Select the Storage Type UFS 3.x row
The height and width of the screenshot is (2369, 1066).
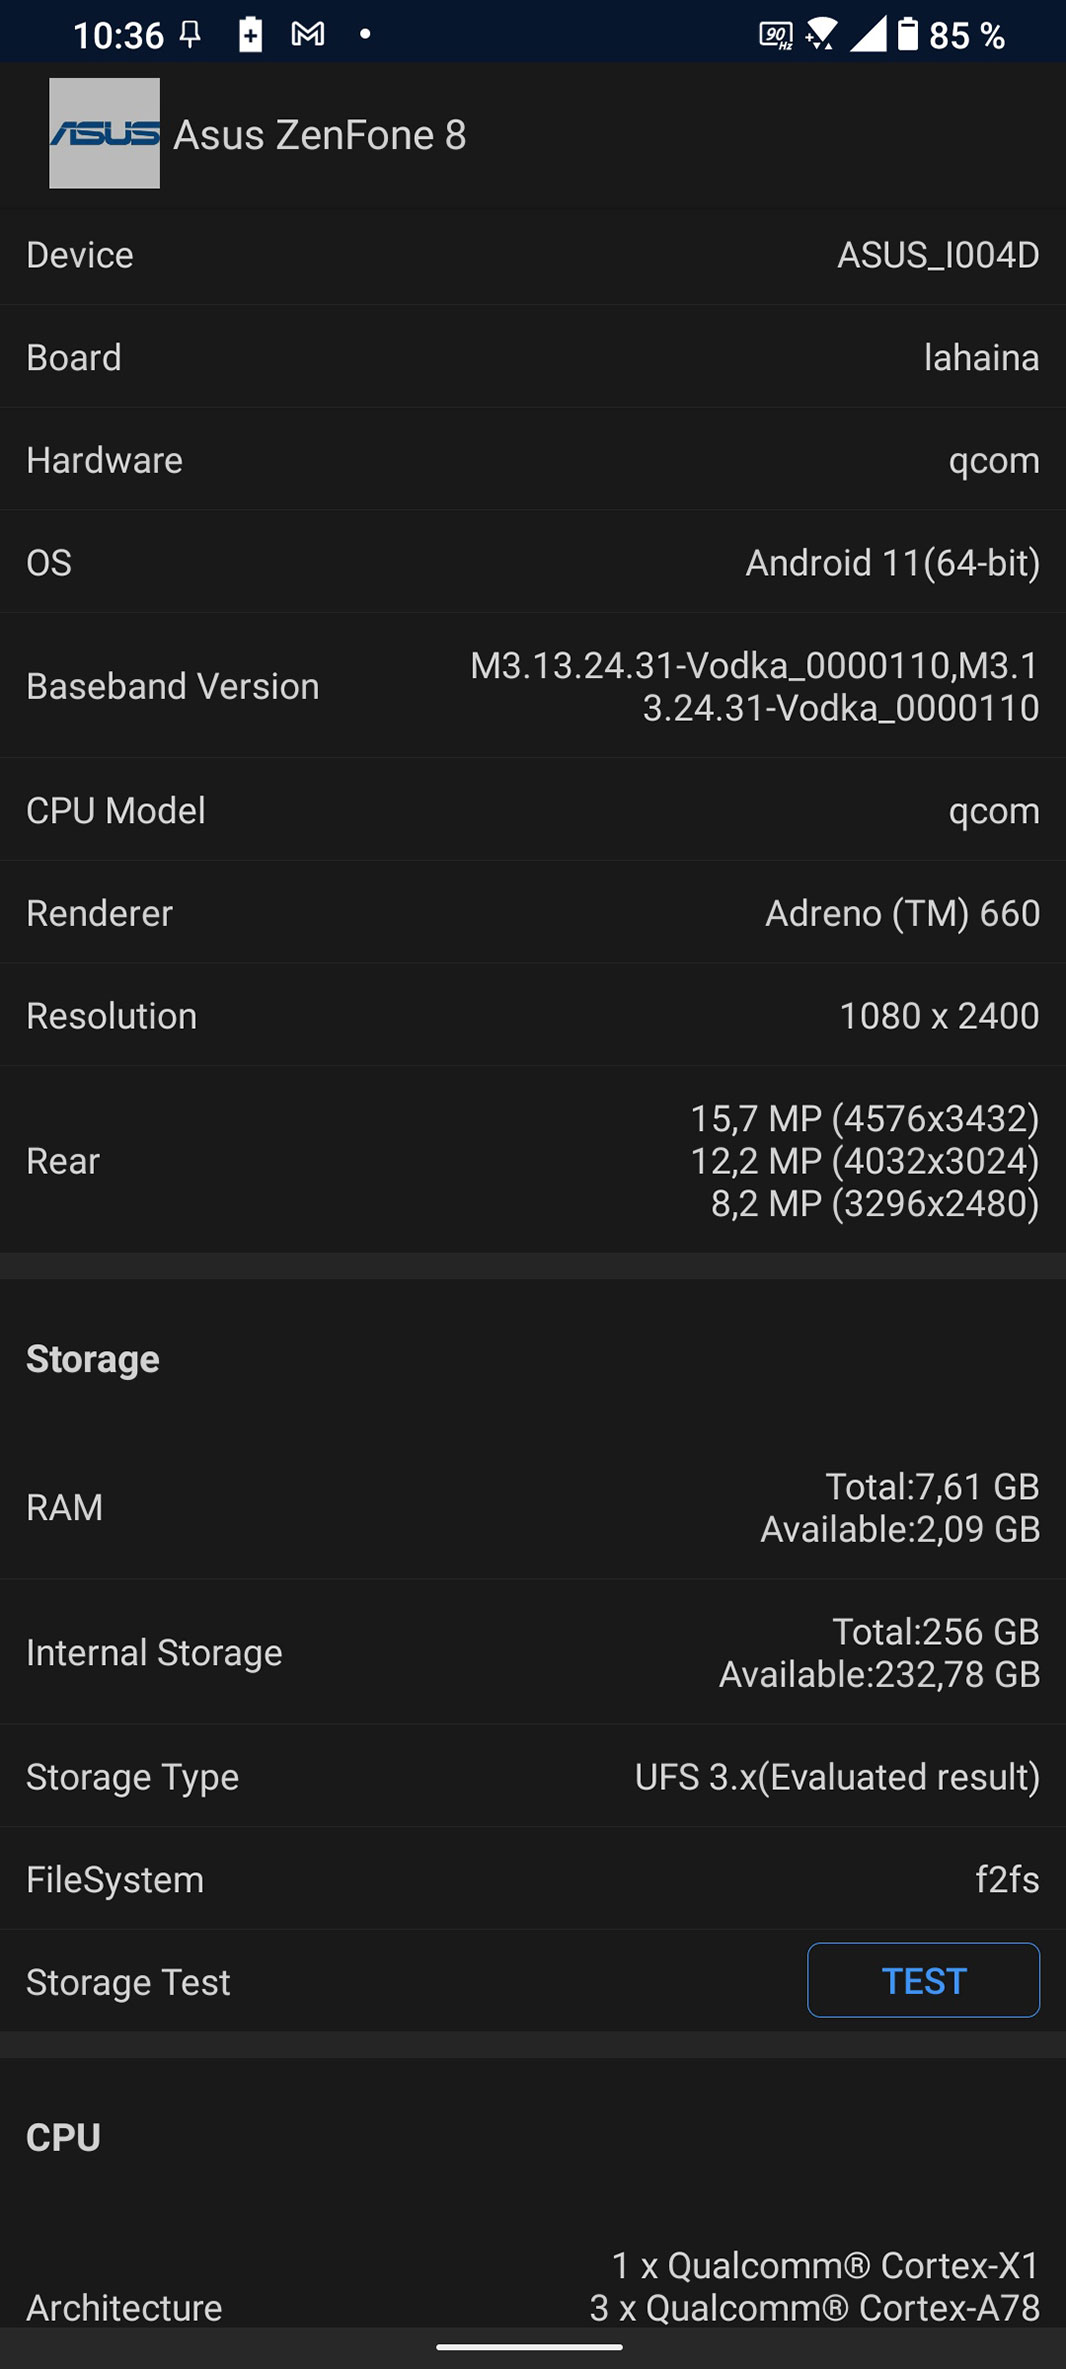click(x=533, y=1777)
